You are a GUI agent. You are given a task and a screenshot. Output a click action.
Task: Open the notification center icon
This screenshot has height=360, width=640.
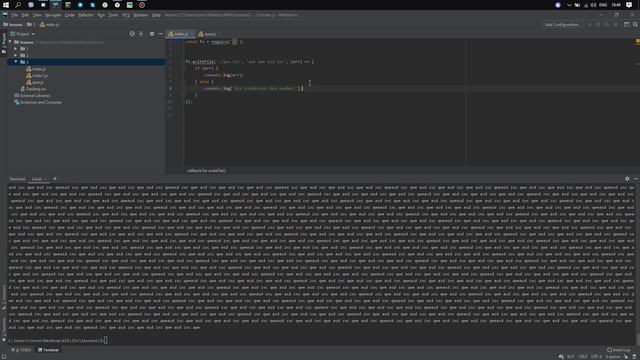(x=629, y=5)
